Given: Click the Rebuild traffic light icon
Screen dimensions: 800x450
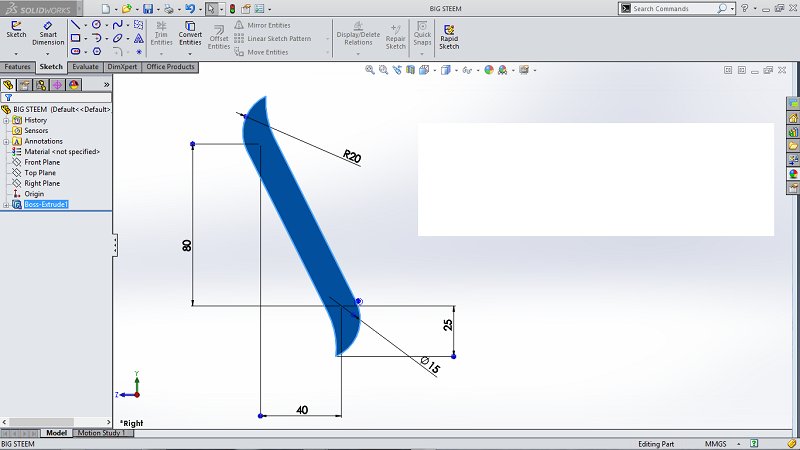Looking at the screenshot, I should pyautogui.click(x=232, y=9).
